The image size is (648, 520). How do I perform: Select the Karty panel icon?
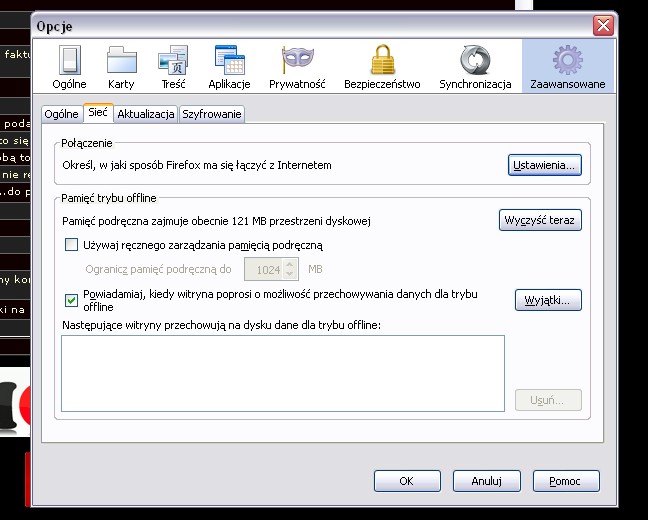(x=121, y=61)
